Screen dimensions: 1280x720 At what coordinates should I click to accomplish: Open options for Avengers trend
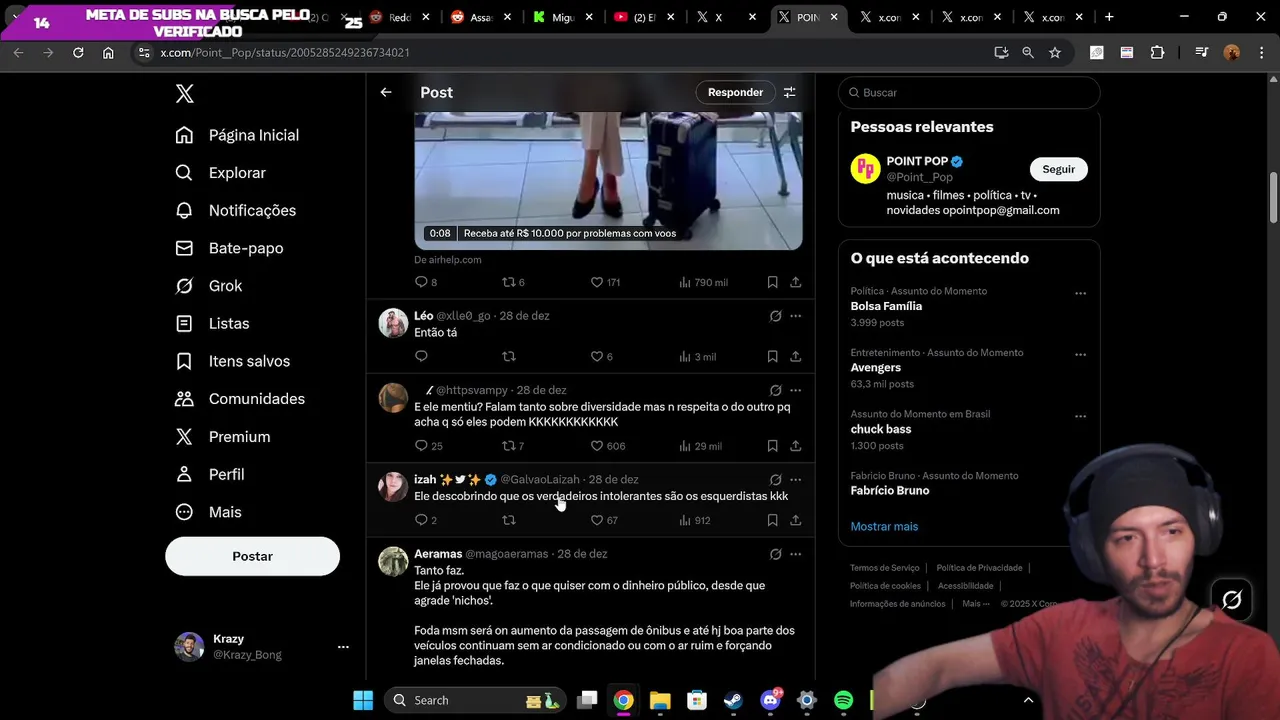click(1080, 355)
